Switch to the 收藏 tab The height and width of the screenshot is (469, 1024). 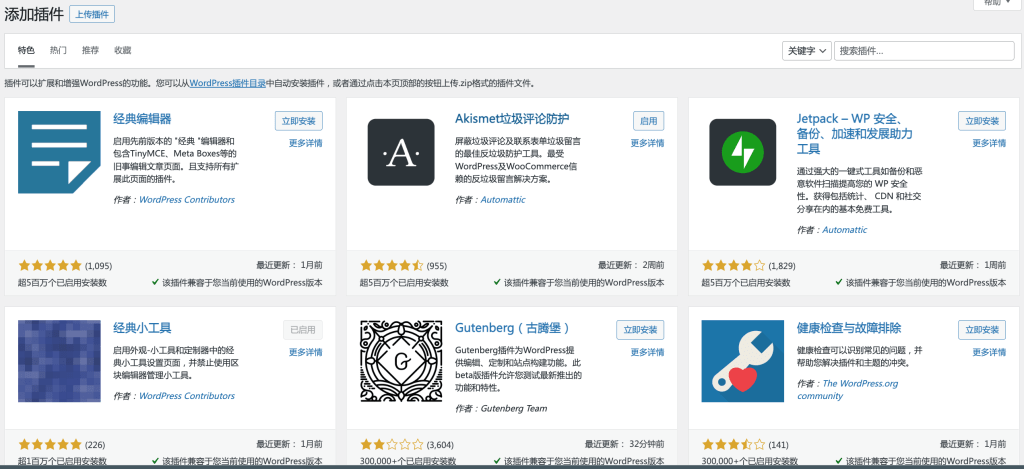tap(123, 50)
